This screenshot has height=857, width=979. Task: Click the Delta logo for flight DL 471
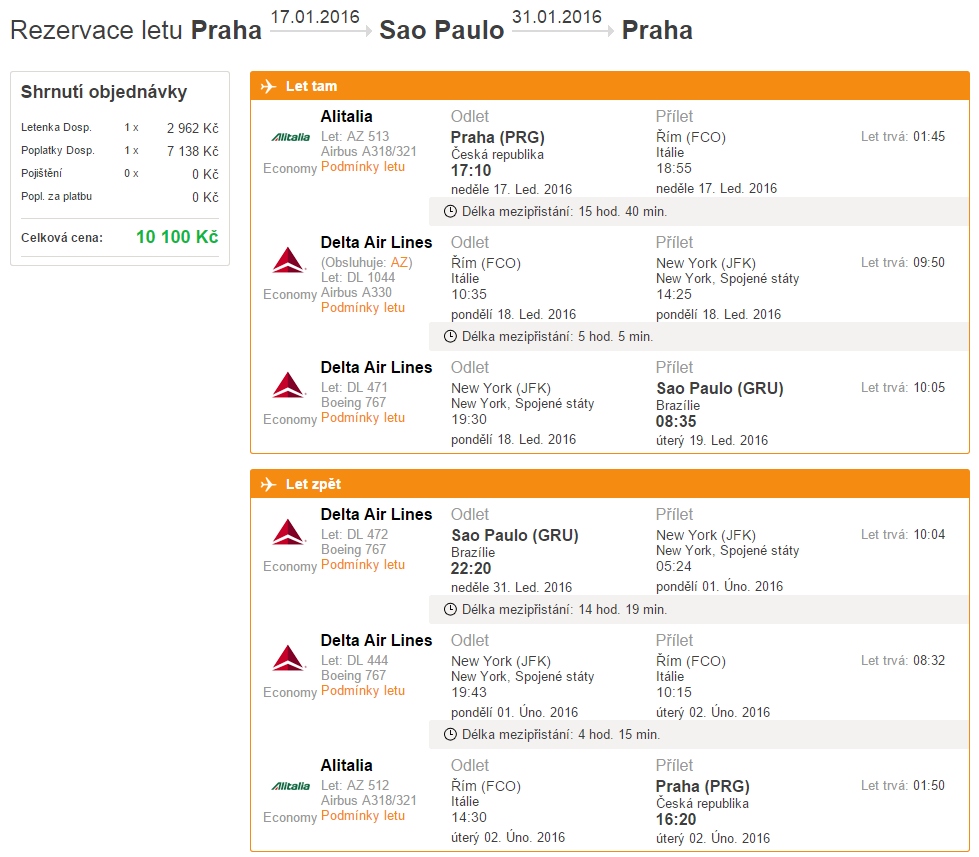[x=288, y=385]
